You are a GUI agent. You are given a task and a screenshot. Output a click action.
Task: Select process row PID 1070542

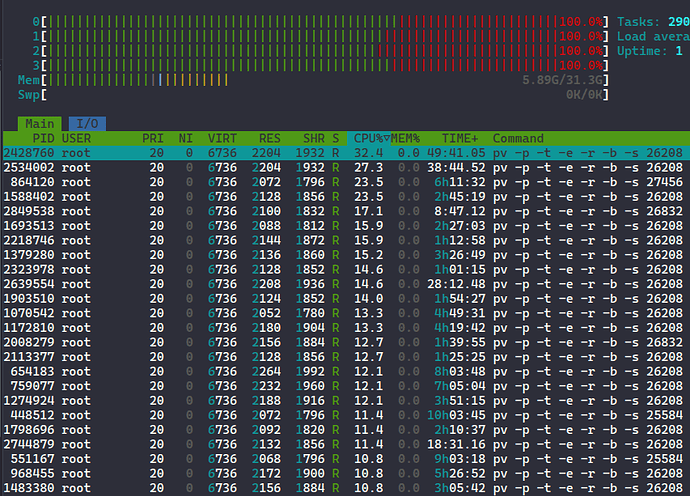[x=346, y=313]
